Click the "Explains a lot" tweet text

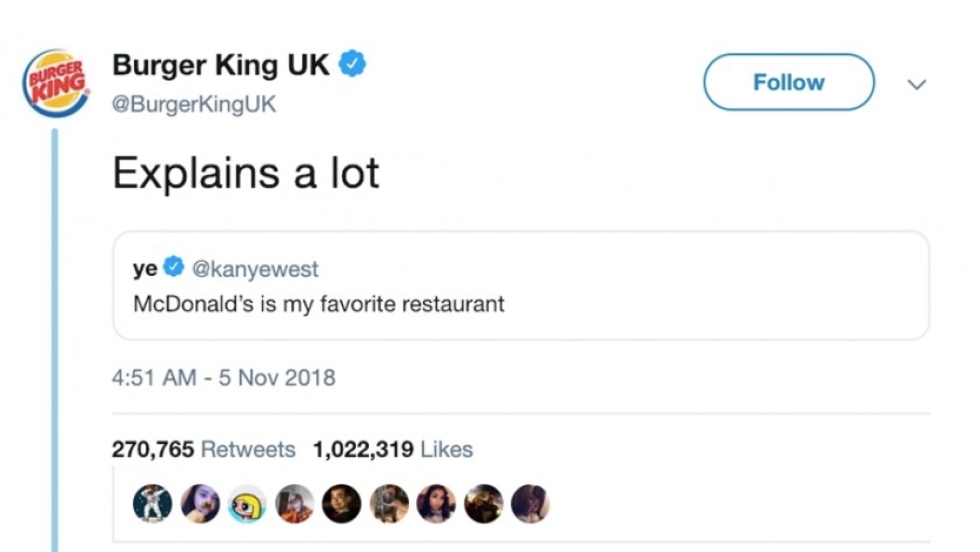[x=246, y=173]
